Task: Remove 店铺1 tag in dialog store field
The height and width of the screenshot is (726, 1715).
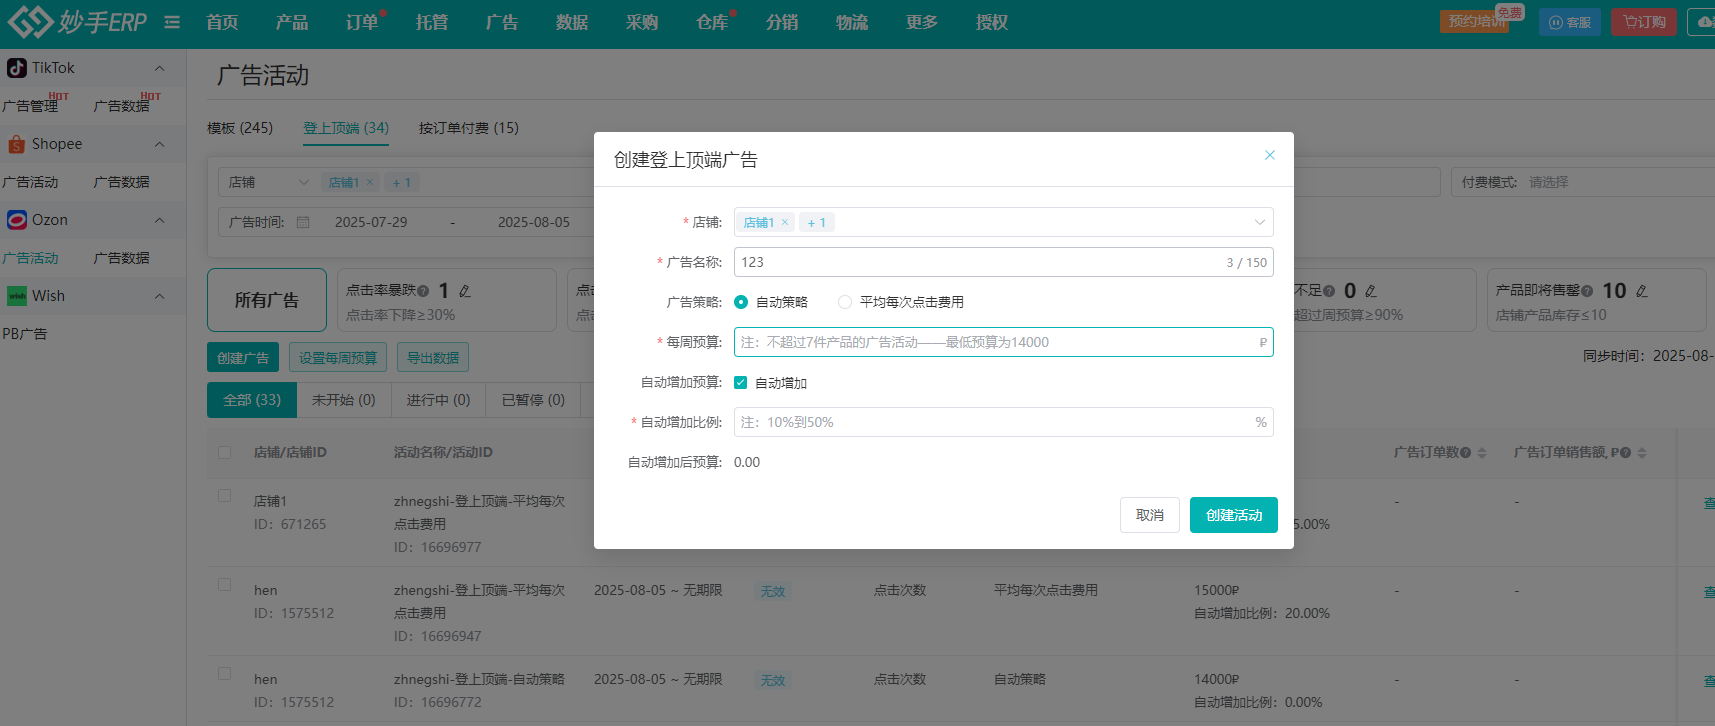Action: (785, 222)
